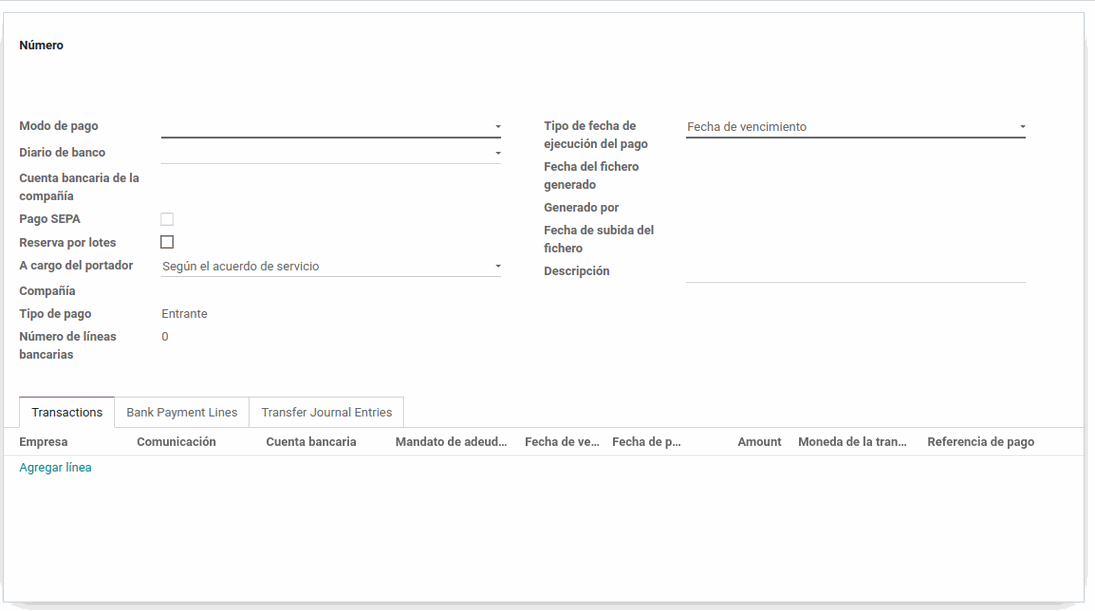Enable the Reserva por lotes checkbox
Screen dimensions: 1095x611
tap(167, 242)
